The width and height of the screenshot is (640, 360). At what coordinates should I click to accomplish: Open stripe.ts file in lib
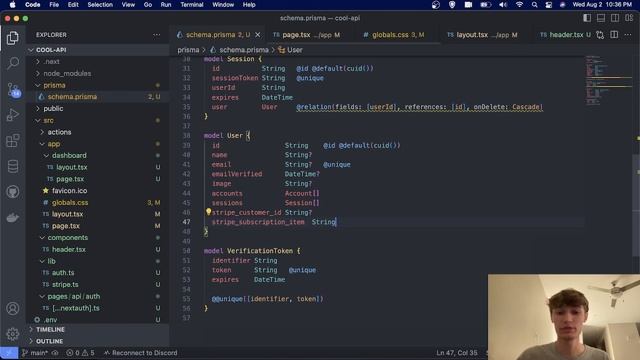point(98,284)
